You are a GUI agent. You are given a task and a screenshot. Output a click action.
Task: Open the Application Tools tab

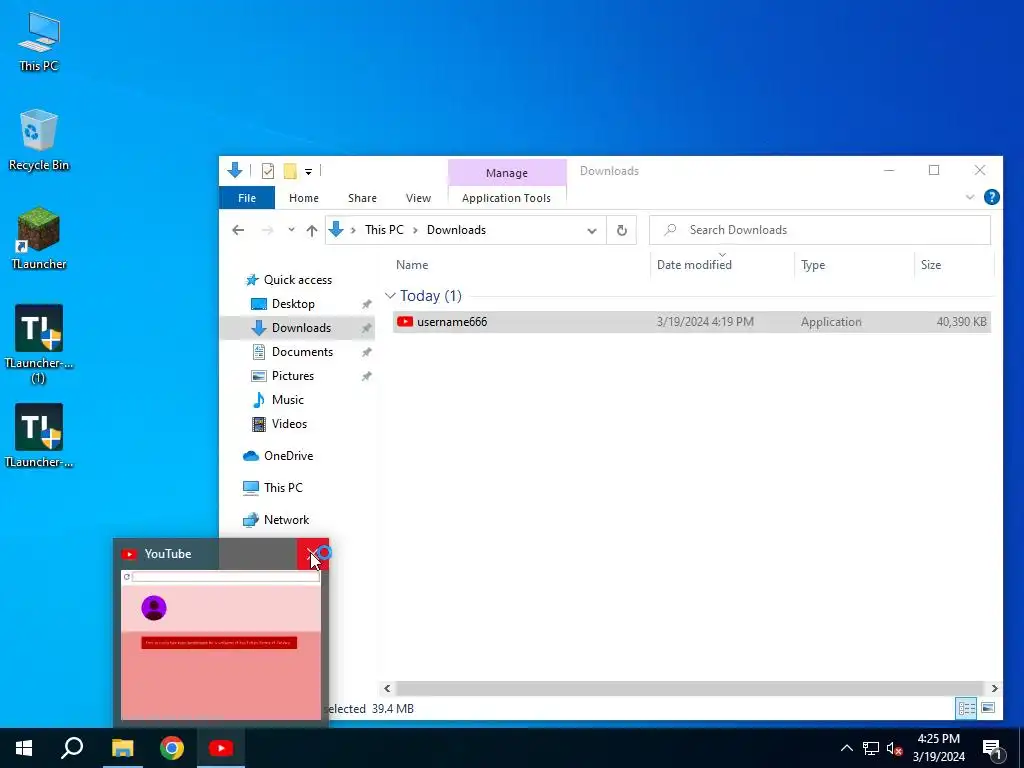click(506, 198)
